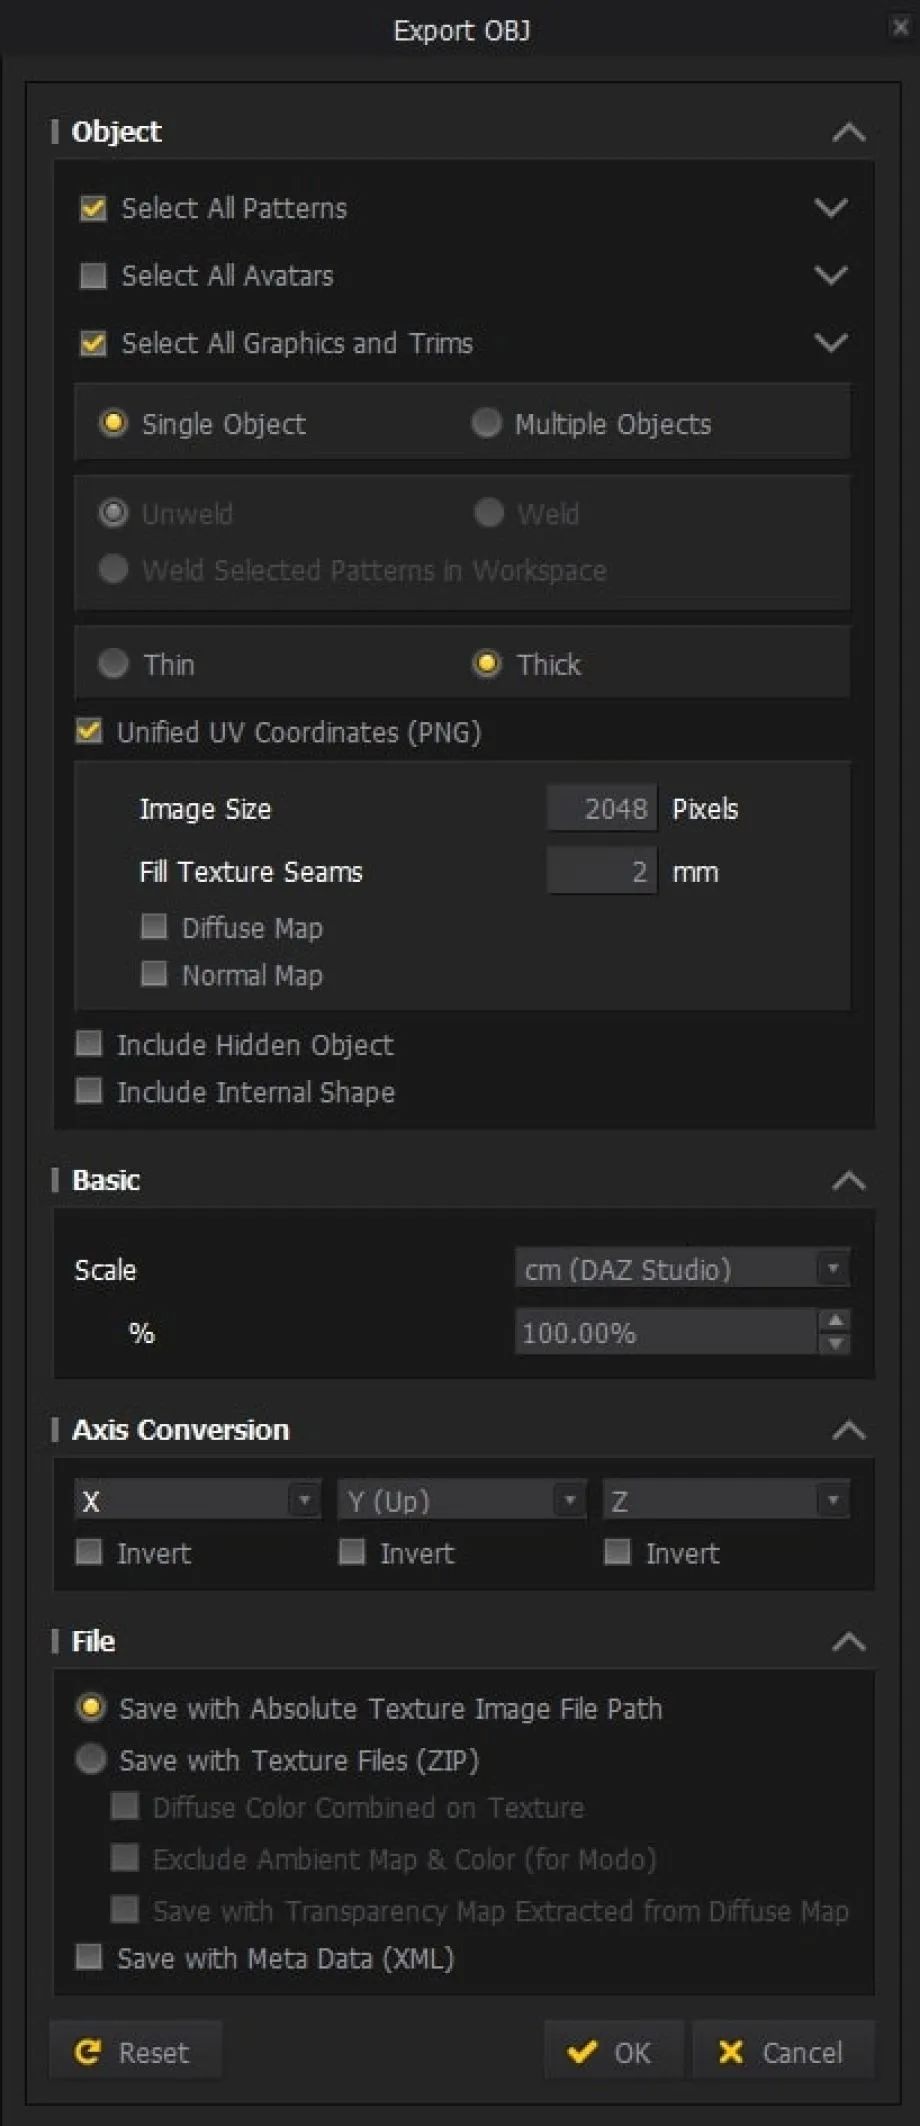Screen dimensions: 920x2126
Task: Collapse the File section
Action: click(x=848, y=1642)
